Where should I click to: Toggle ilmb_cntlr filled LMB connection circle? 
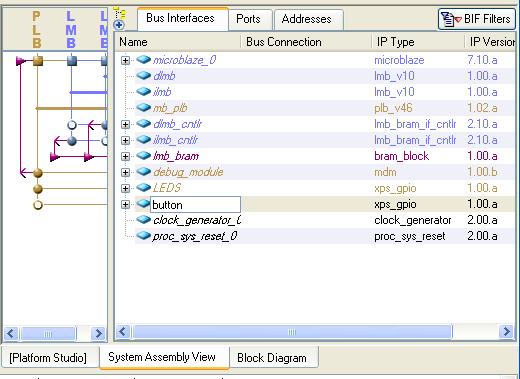[x=72, y=141]
